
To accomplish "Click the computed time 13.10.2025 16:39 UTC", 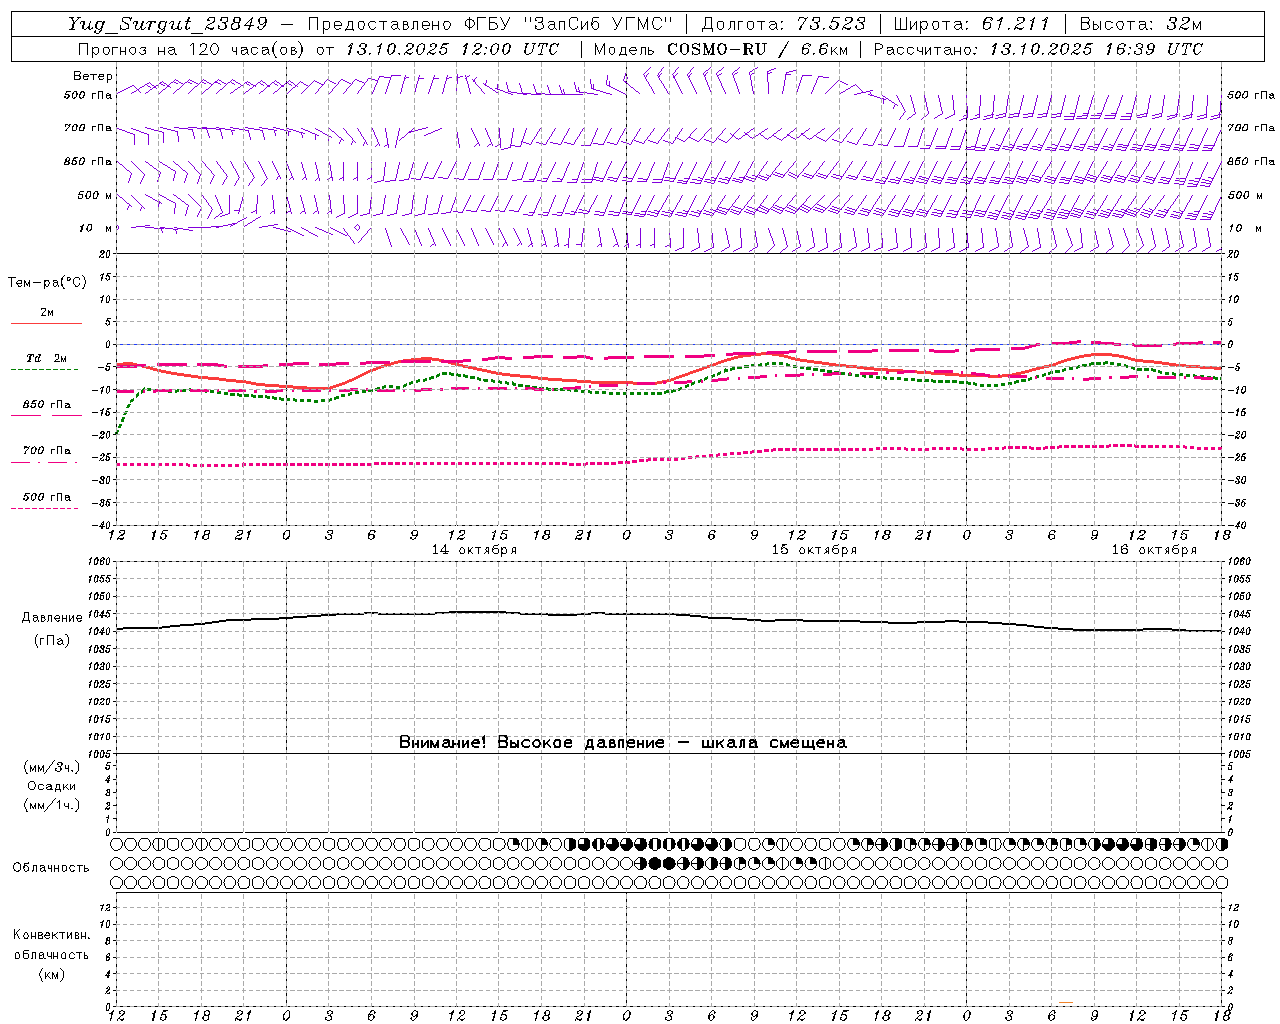I will 1096,49.
